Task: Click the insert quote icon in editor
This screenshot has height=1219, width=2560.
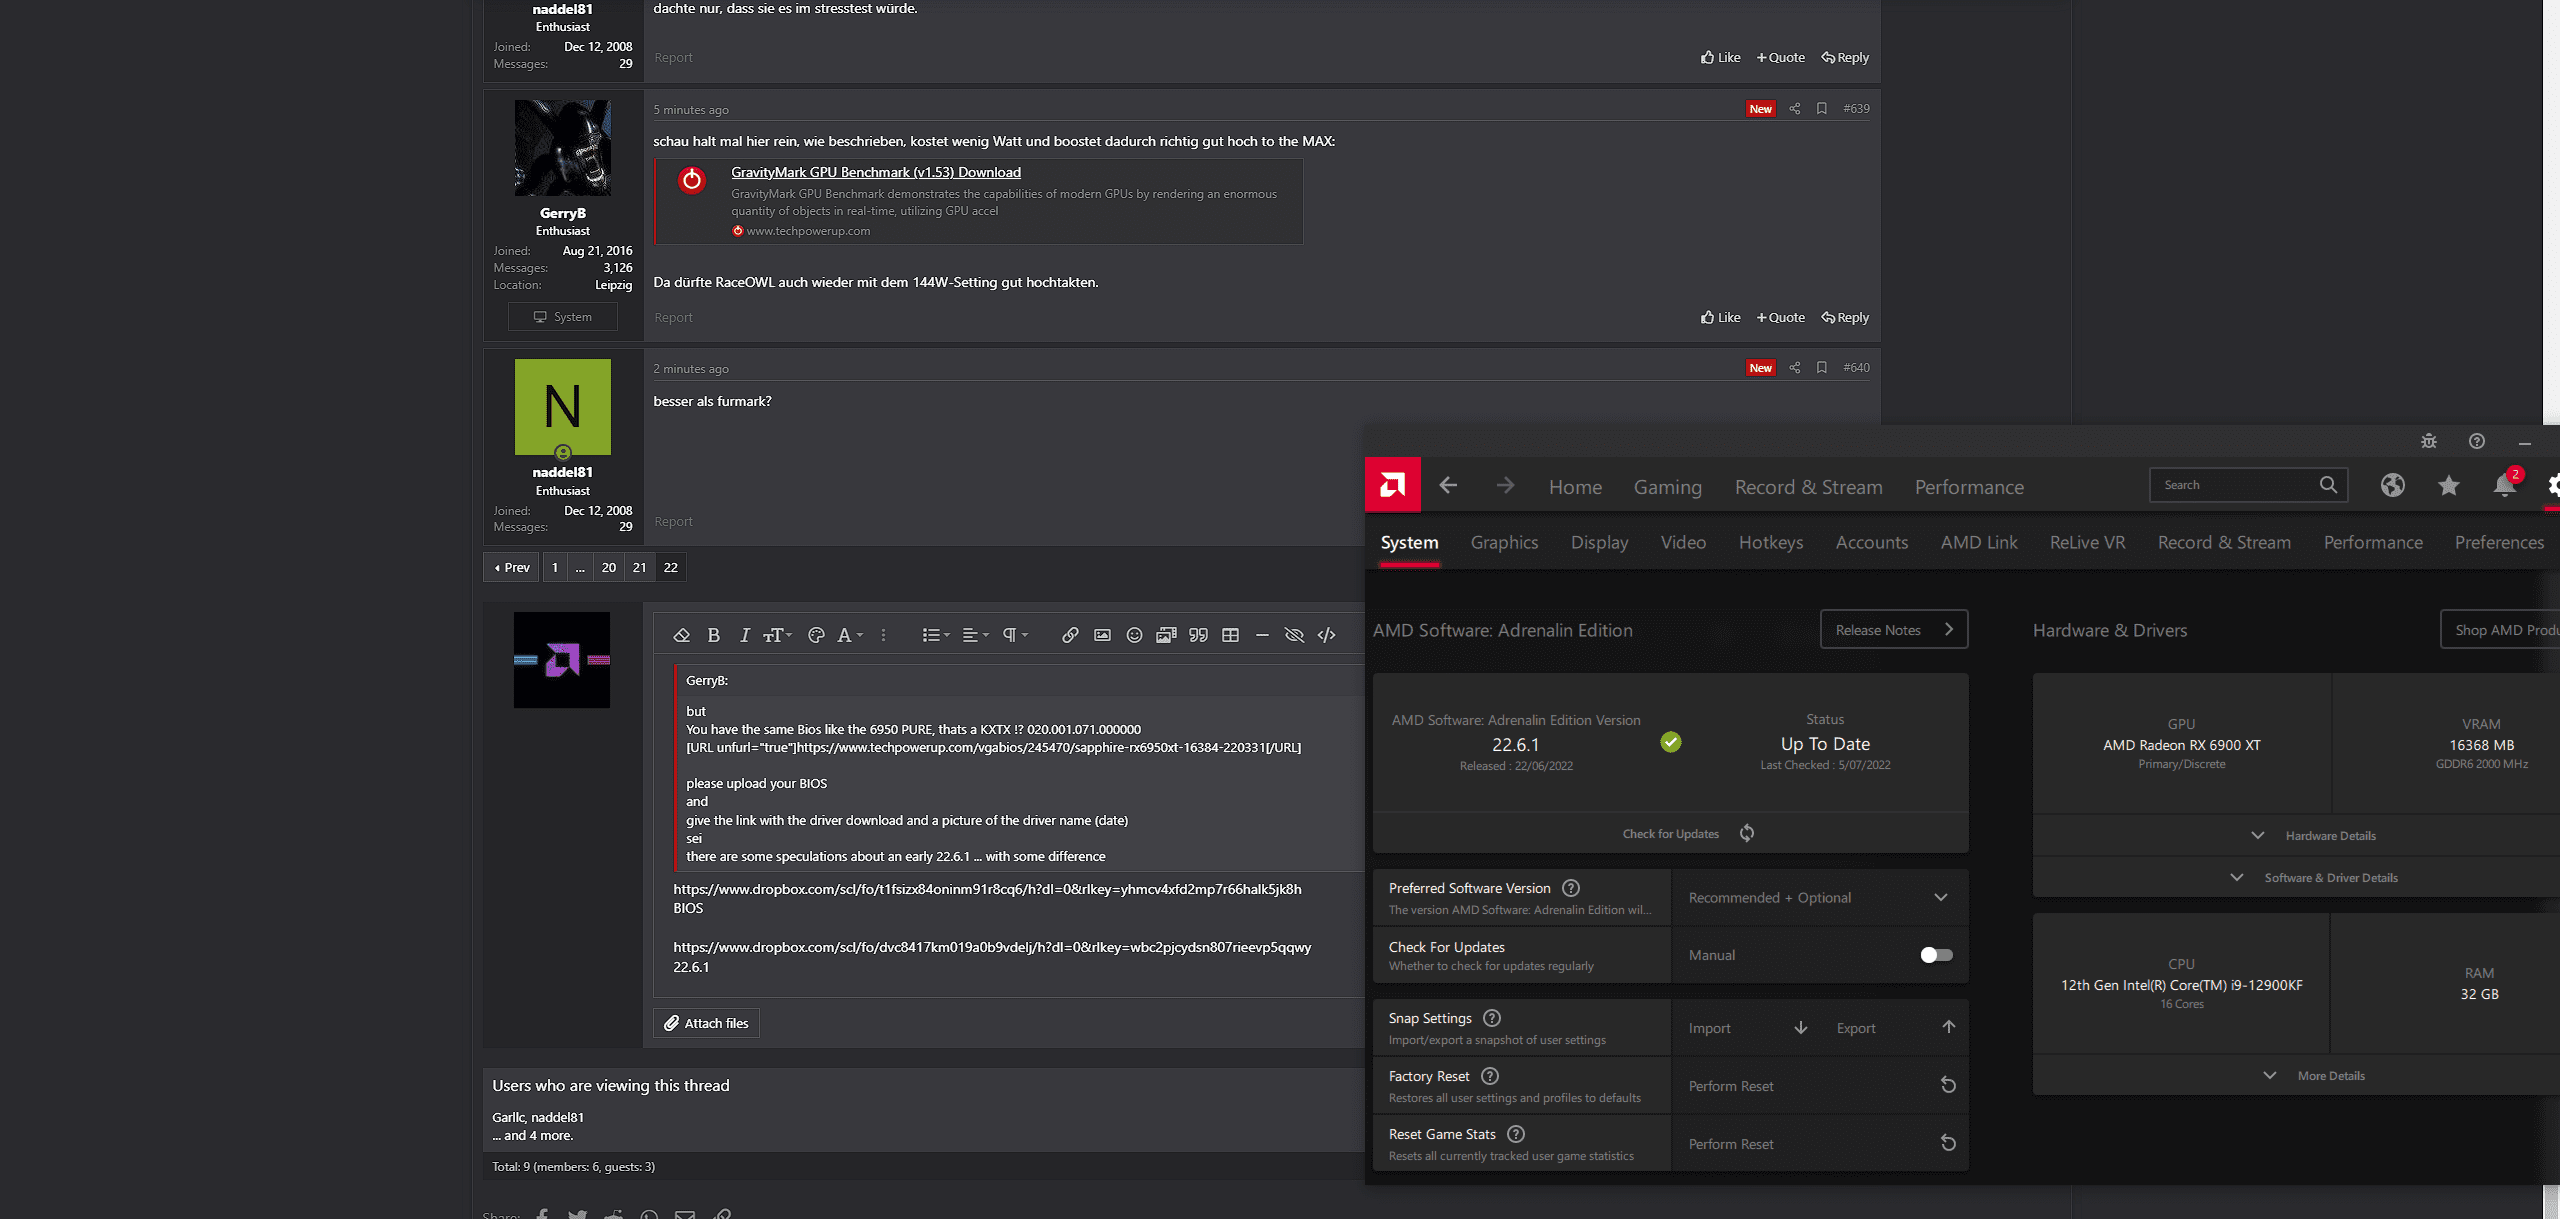Action: tap(1198, 635)
